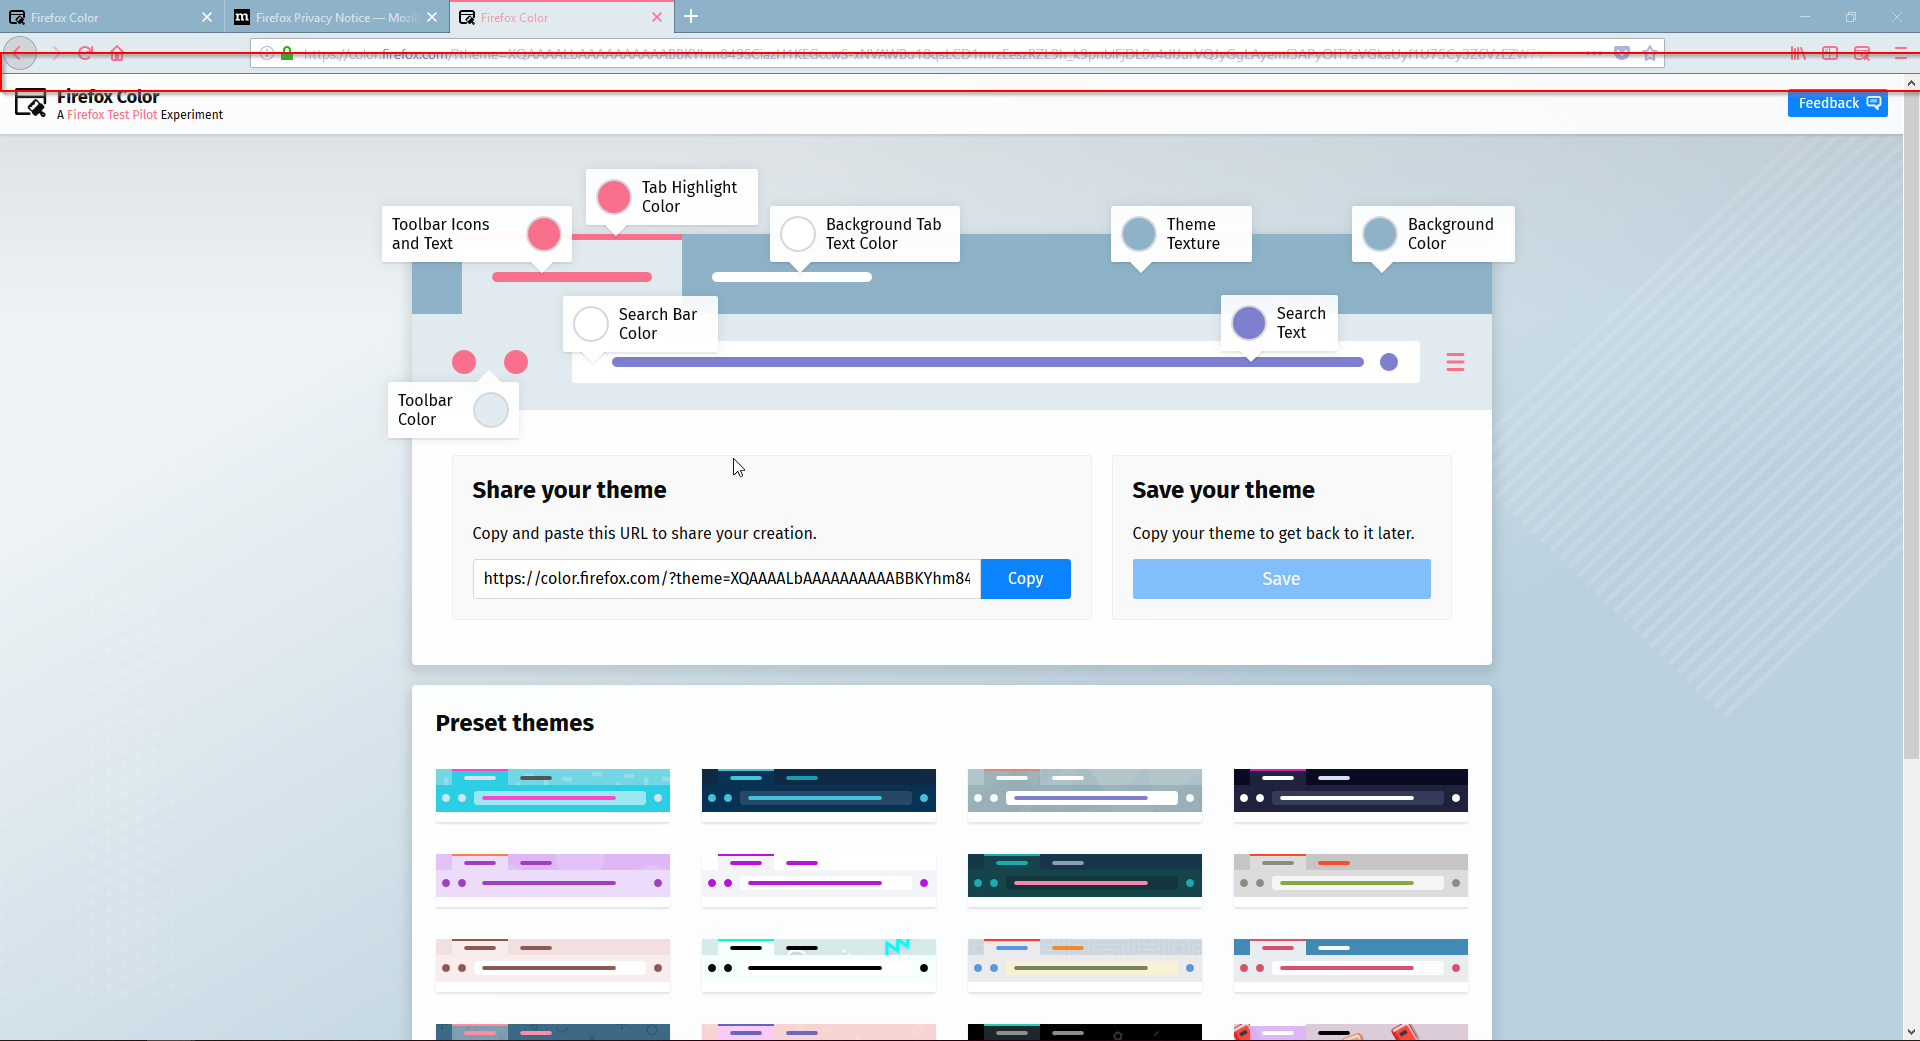Open page actions three-dot menu
Image resolution: width=1920 pixels, height=1041 pixels.
(1594, 53)
